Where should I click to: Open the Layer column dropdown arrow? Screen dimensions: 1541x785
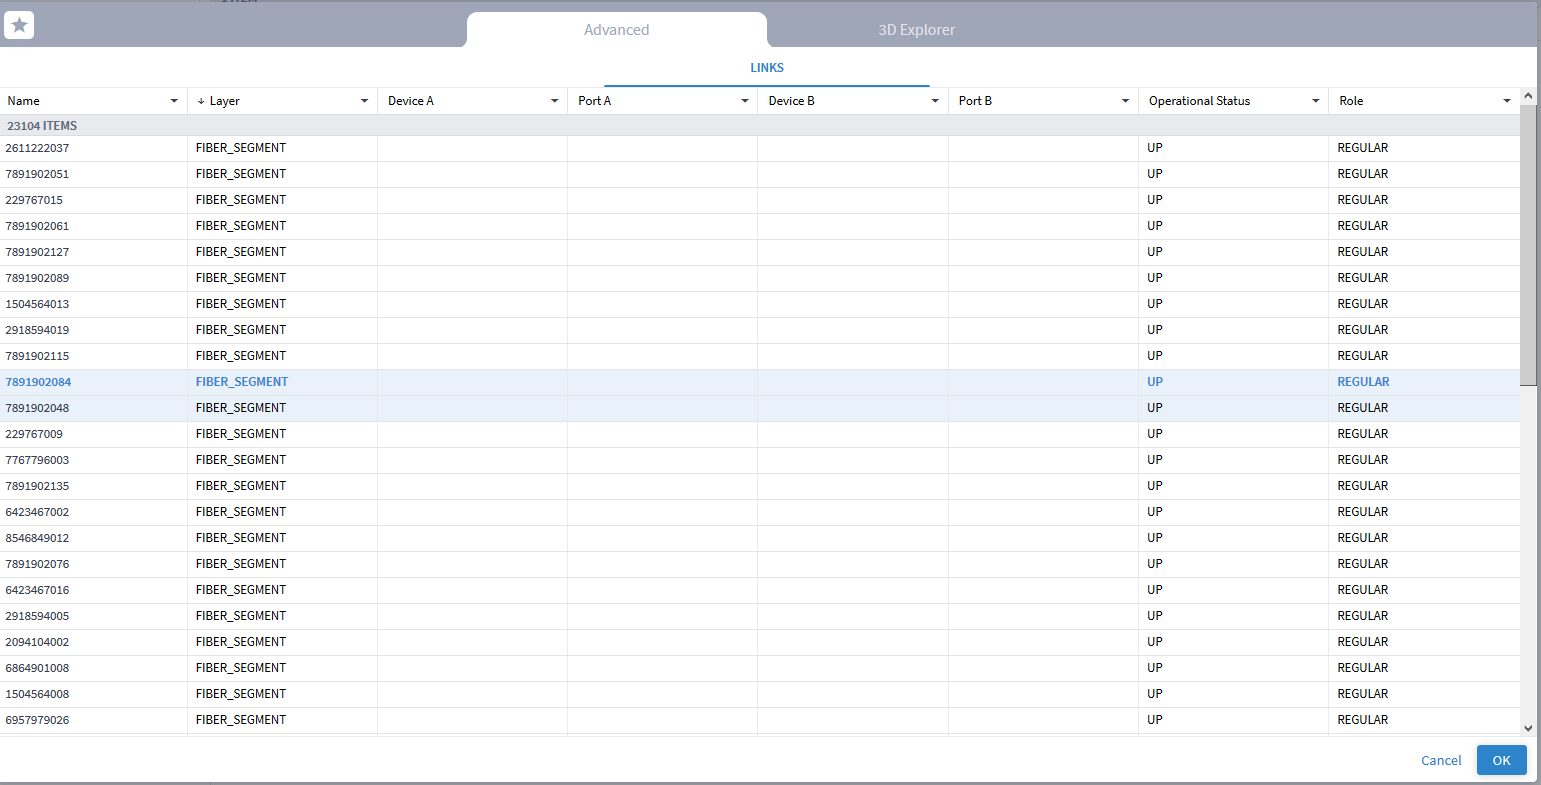click(364, 101)
